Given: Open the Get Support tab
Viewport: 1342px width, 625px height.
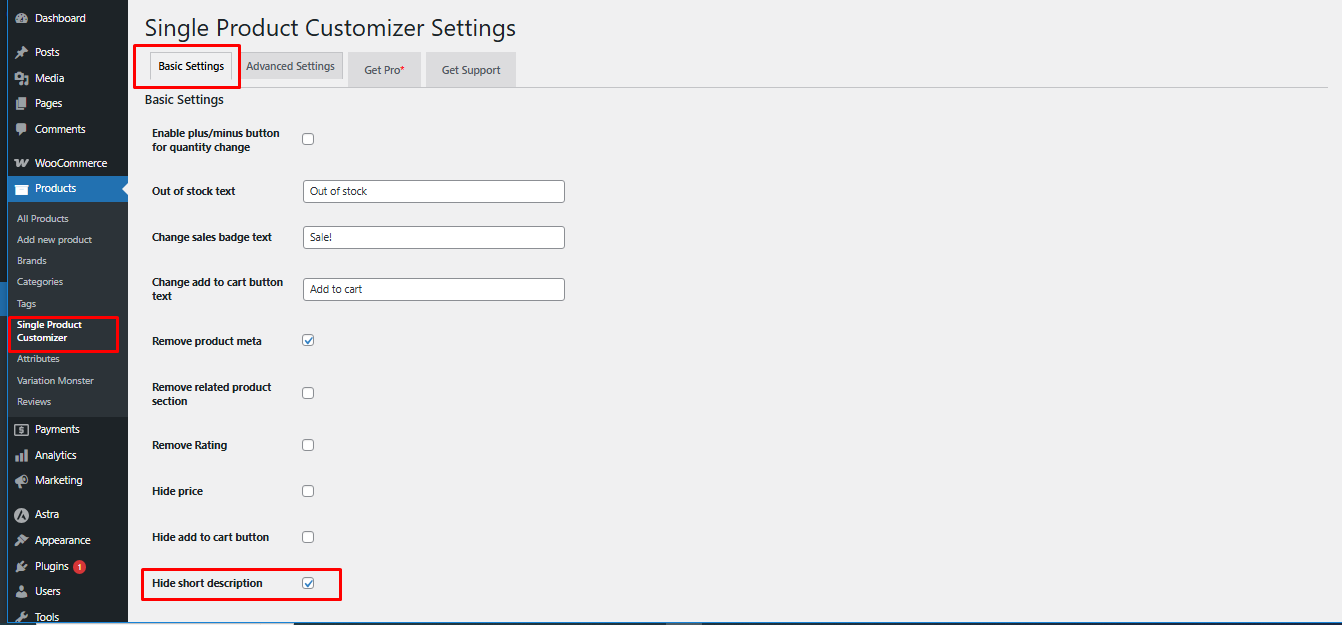Looking at the screenshot, I should (471, 70).
